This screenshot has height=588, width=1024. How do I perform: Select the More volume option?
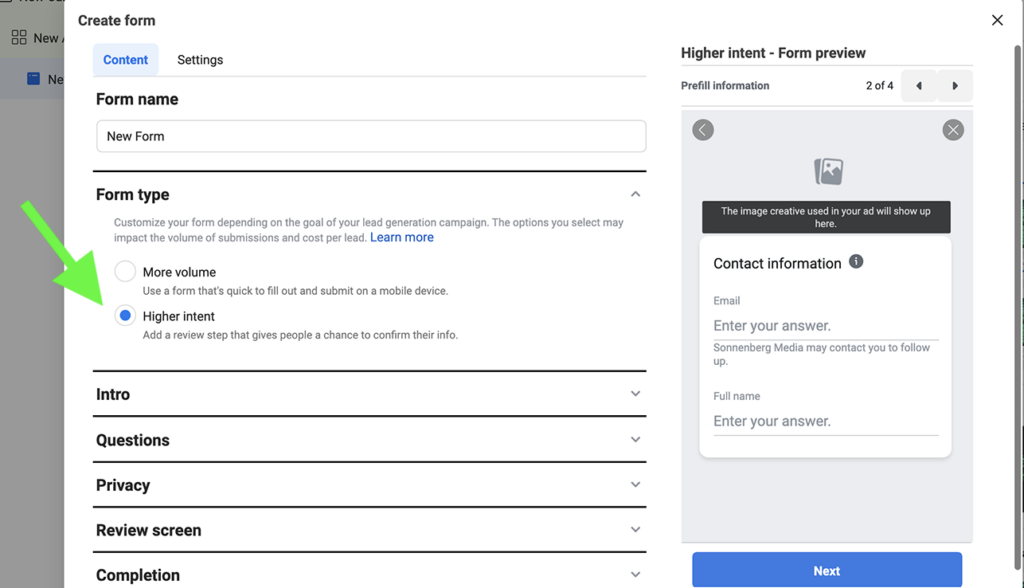pos(125,271)
